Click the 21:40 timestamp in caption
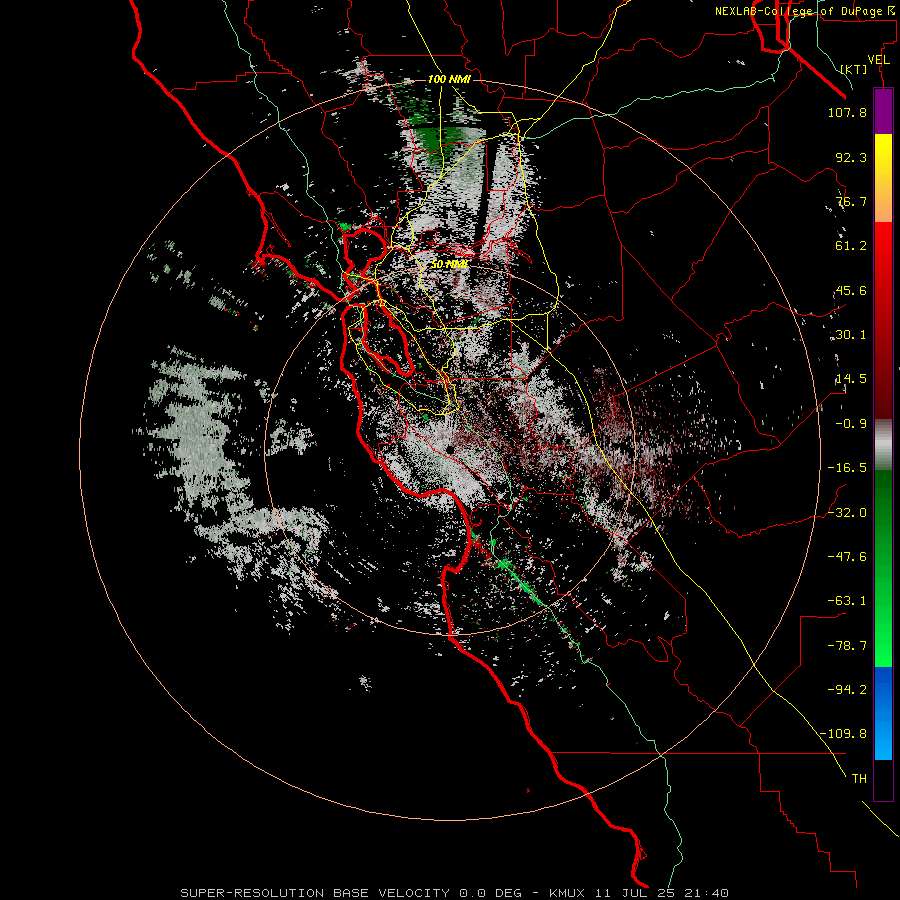The image size is (900, 900). [x=707, y=893]
